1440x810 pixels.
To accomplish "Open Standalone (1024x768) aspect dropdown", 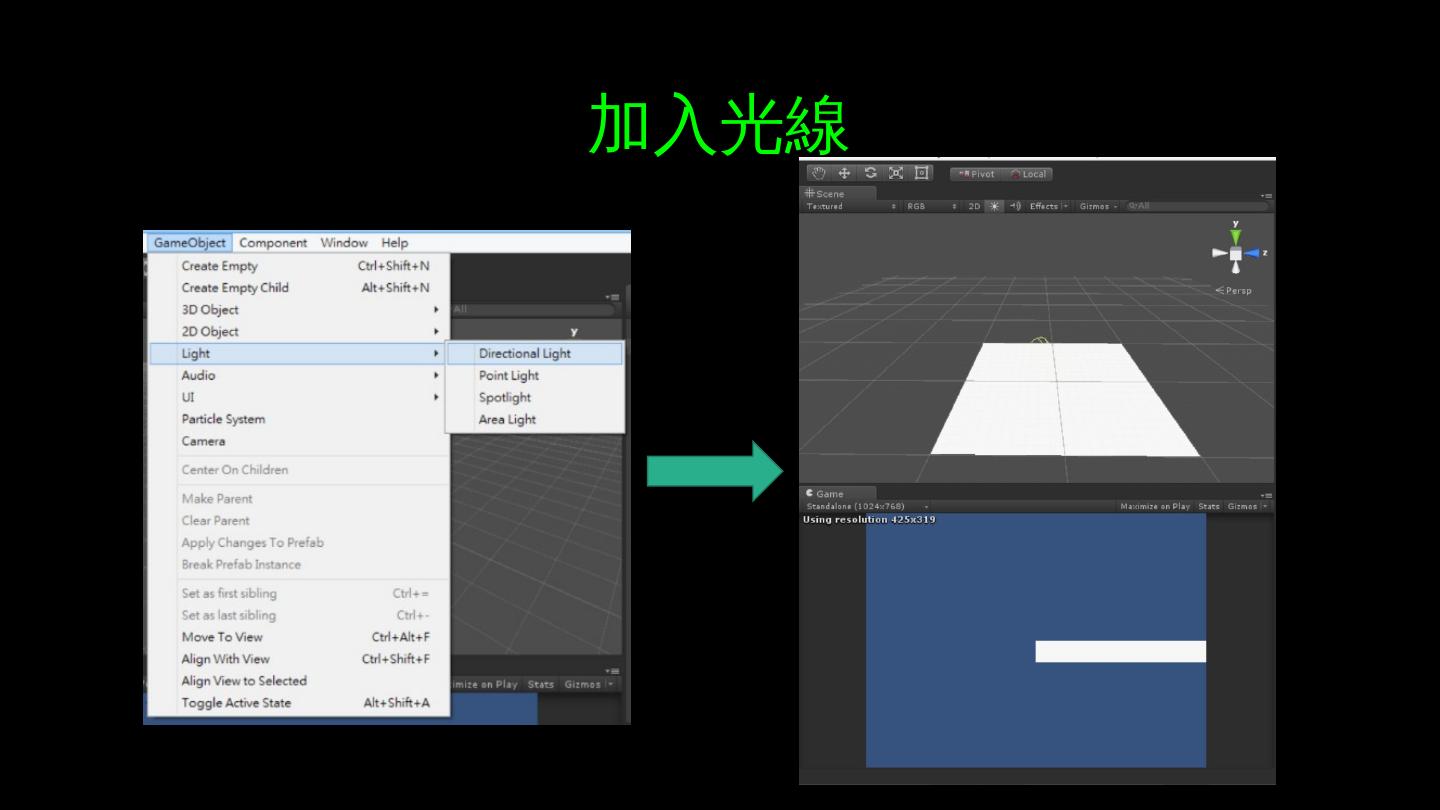I will [866, 506].
